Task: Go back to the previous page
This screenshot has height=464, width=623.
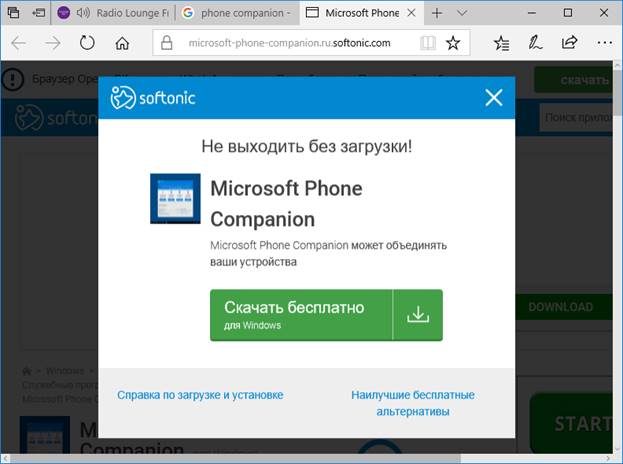Action: pos(19,43)
